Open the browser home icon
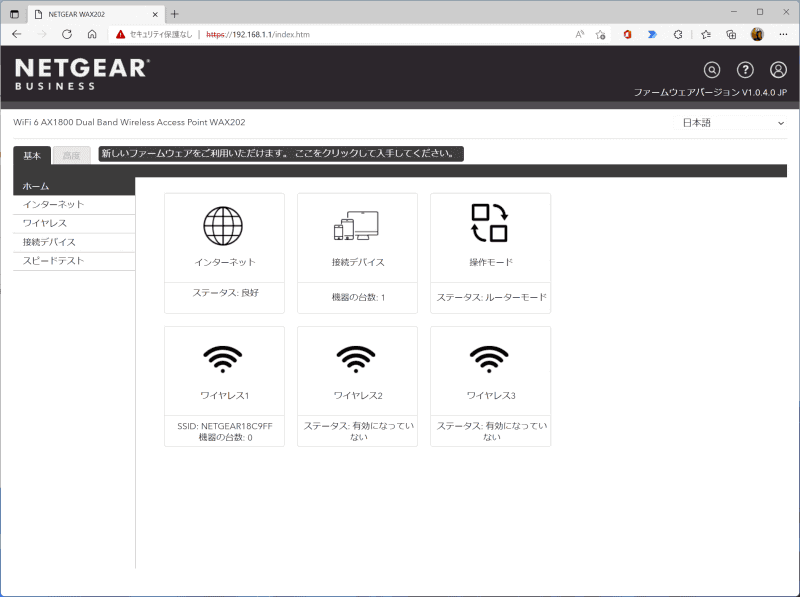The image size is (800, 597). [92, 34]
